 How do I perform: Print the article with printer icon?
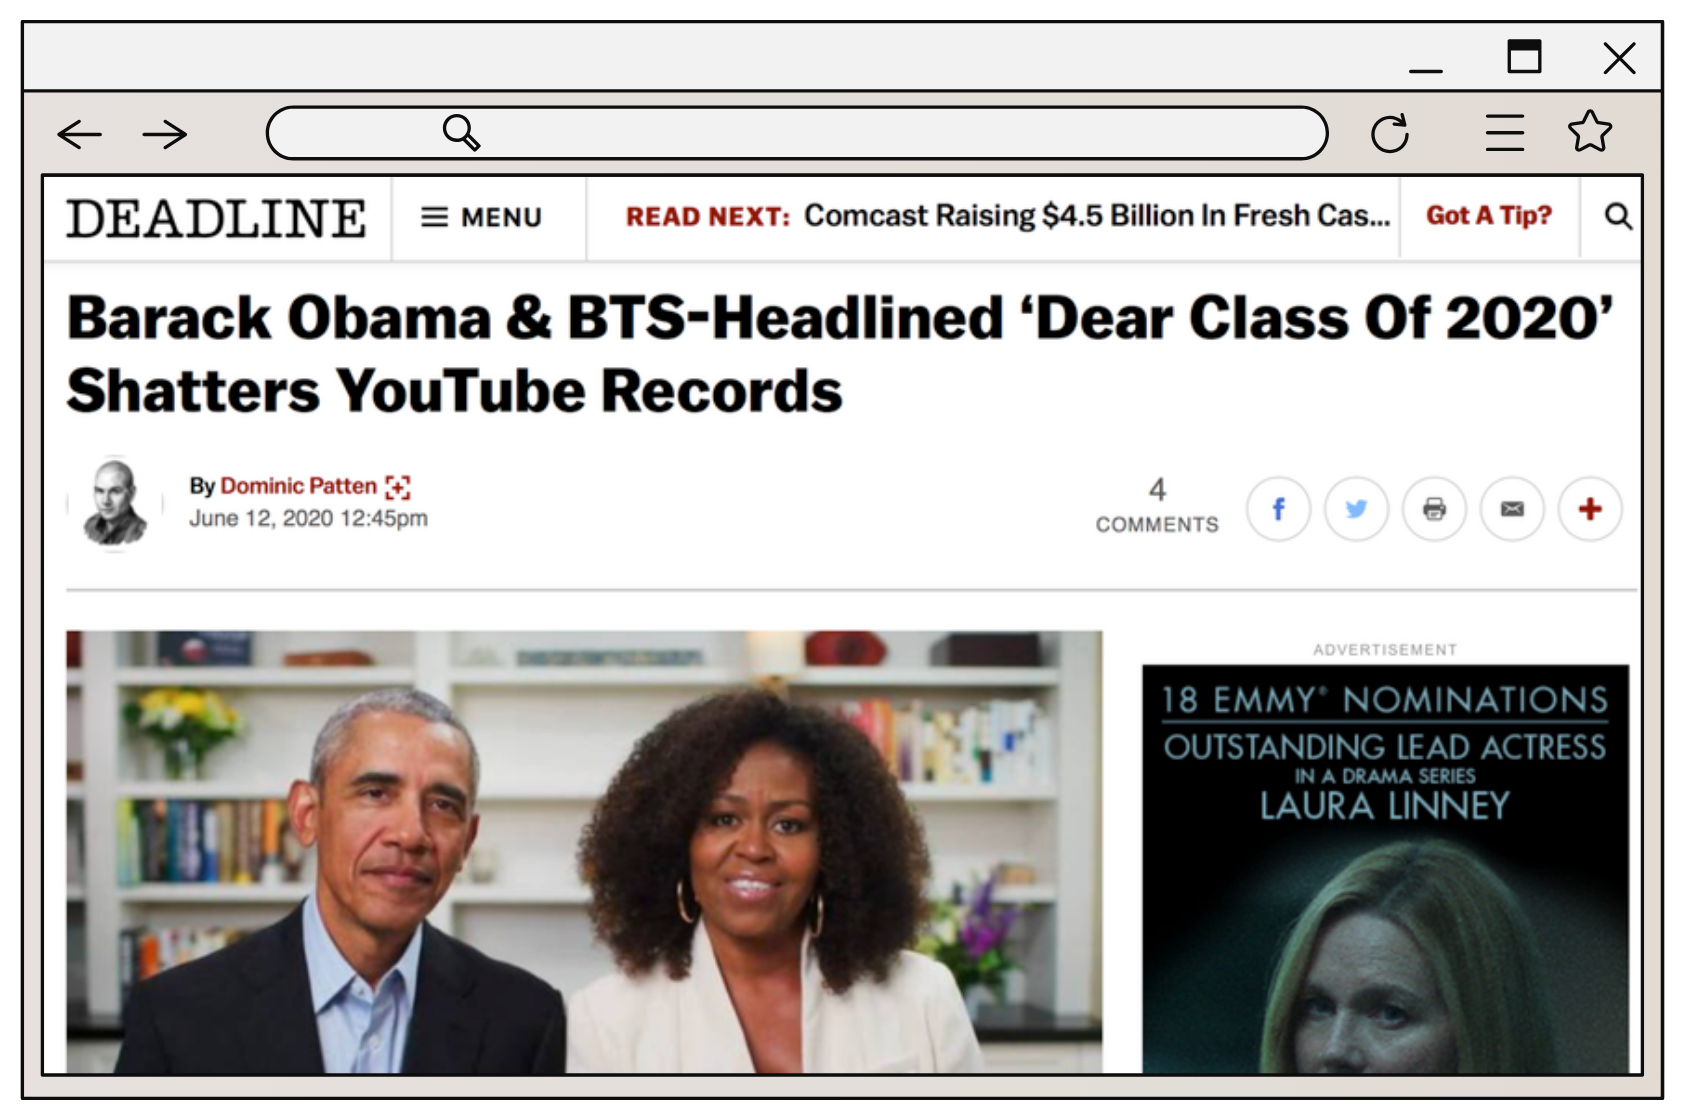click(1434, 509)
